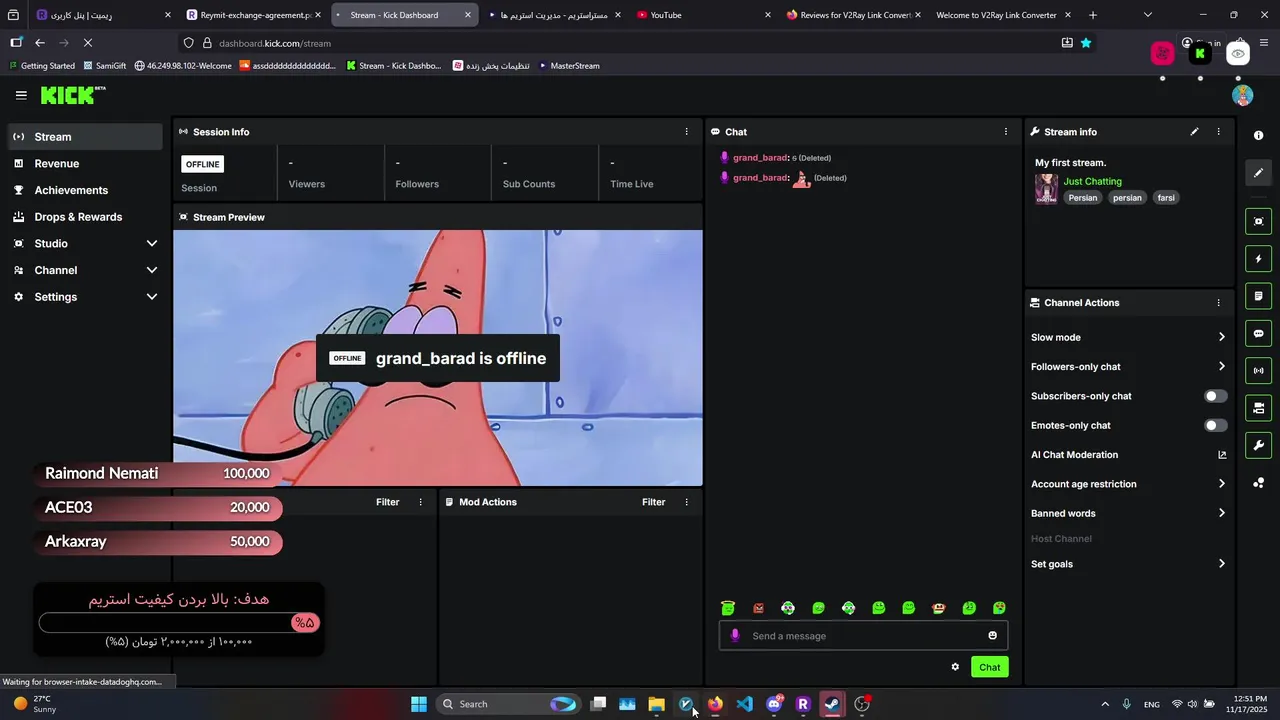Click the wrench tools icon in right rail
This screenshot has width=1280, height=720.
coord(1258,445)
